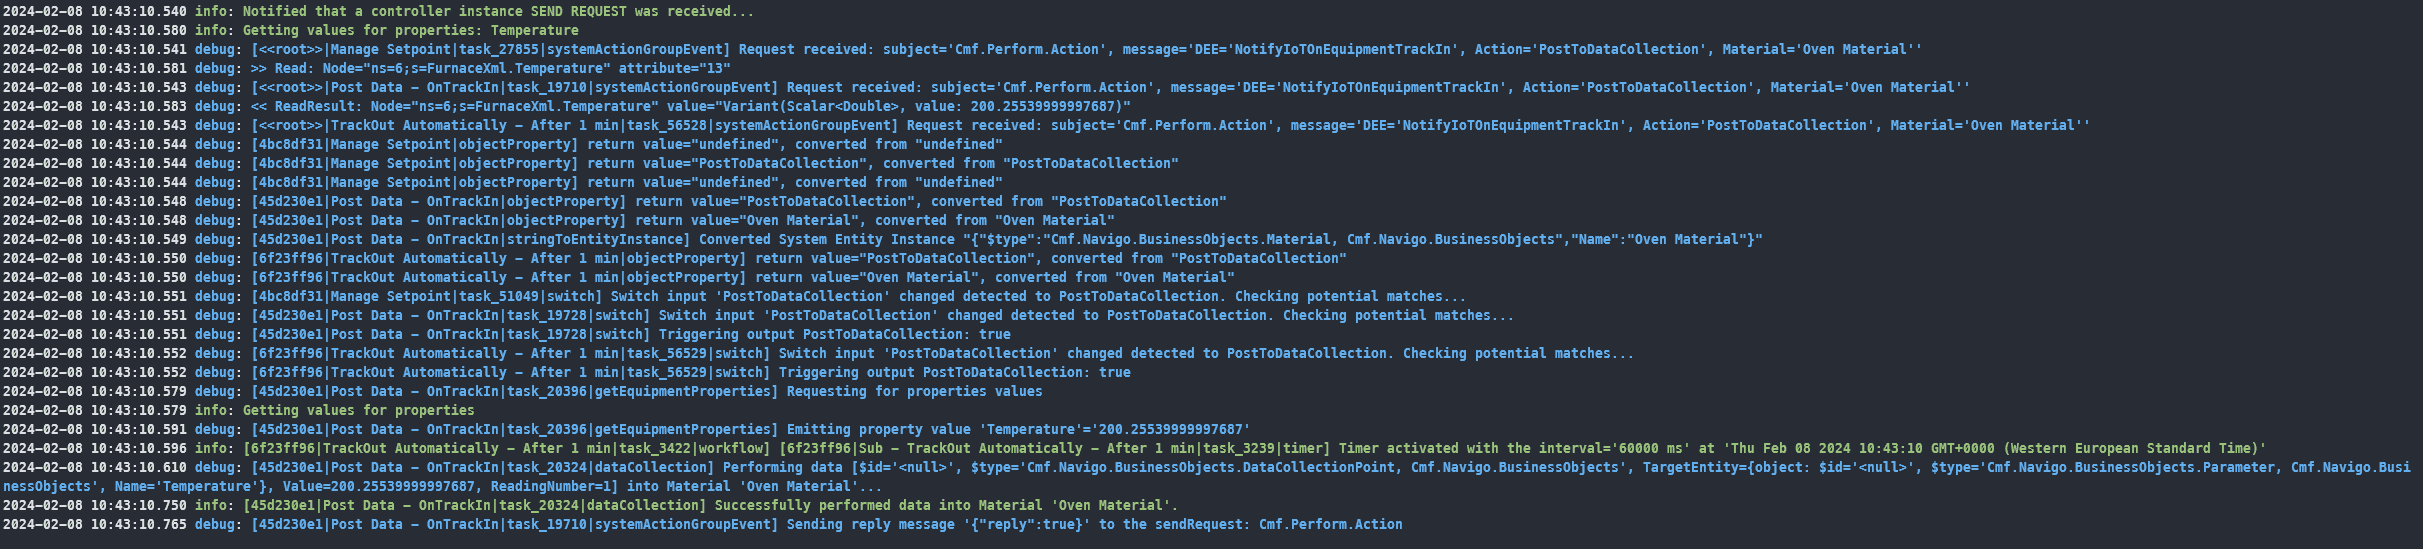Click the first timestamp 10:43:10.540
Viewport: 2423px width, 549px height.
[94, 12]
